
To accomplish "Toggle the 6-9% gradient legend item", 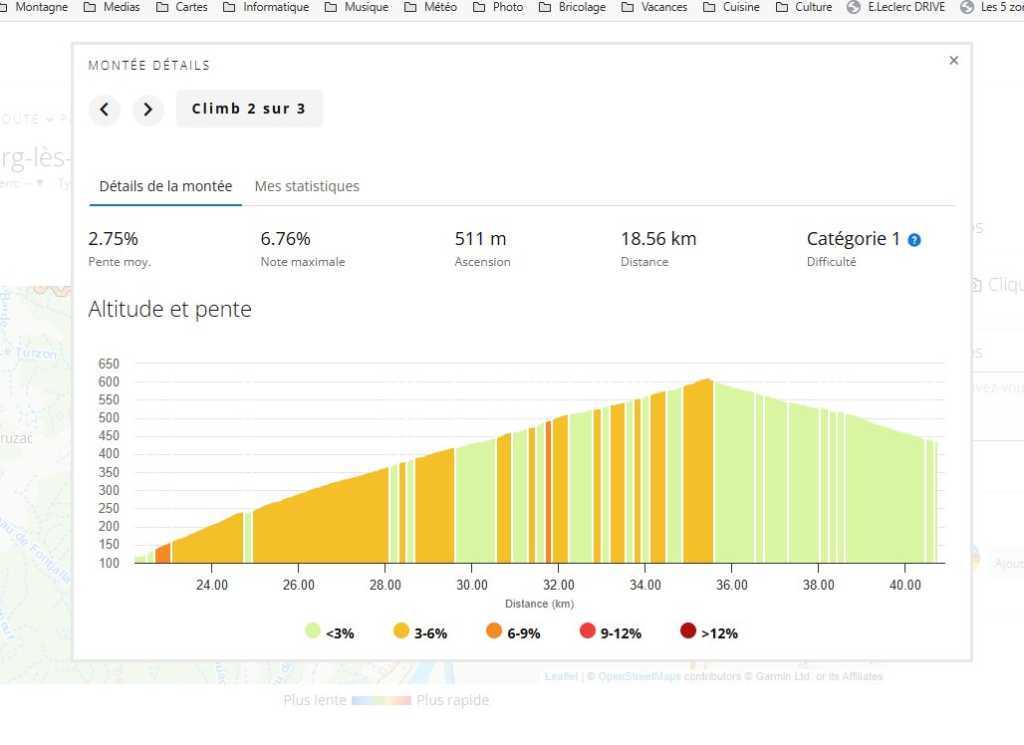I will [513, 633].
